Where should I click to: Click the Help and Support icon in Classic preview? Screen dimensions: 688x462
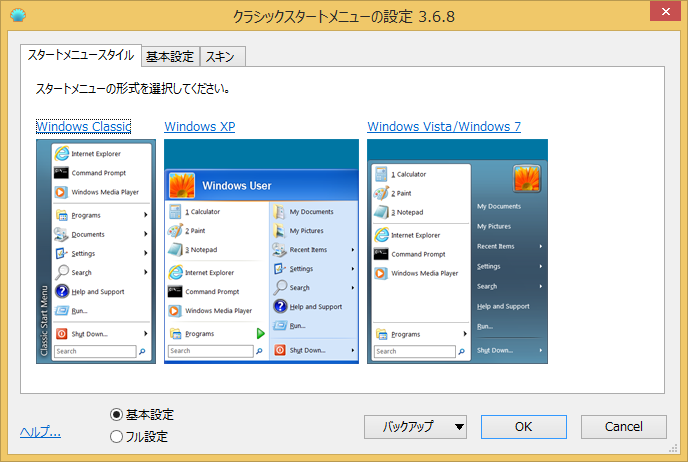[x=62, y=291]
